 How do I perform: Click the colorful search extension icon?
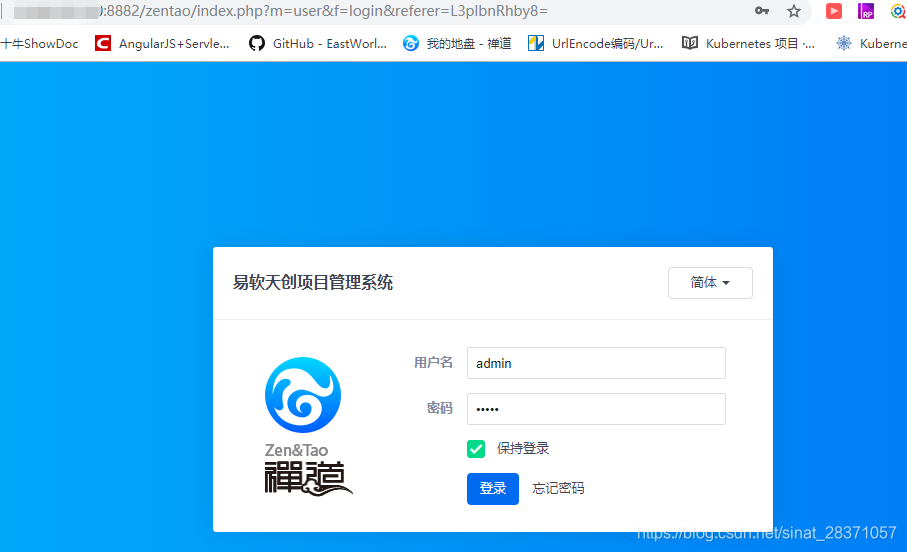point(898,11)
